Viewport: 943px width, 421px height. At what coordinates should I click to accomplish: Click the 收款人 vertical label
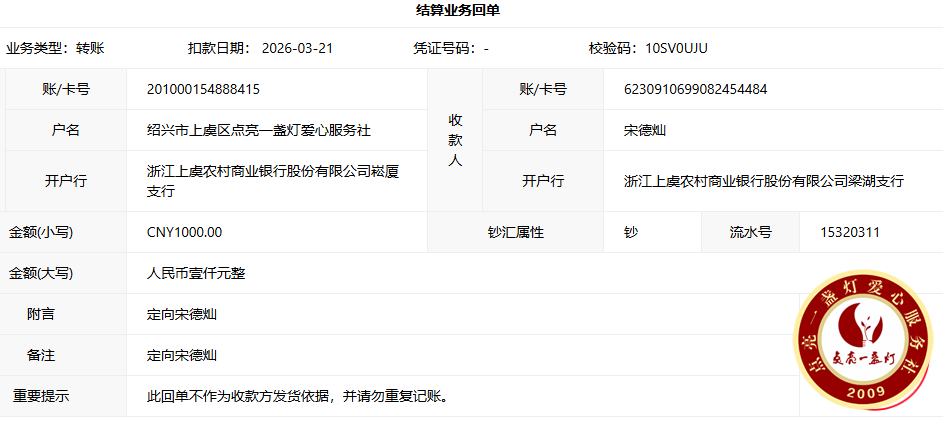[x=455, y=140]
